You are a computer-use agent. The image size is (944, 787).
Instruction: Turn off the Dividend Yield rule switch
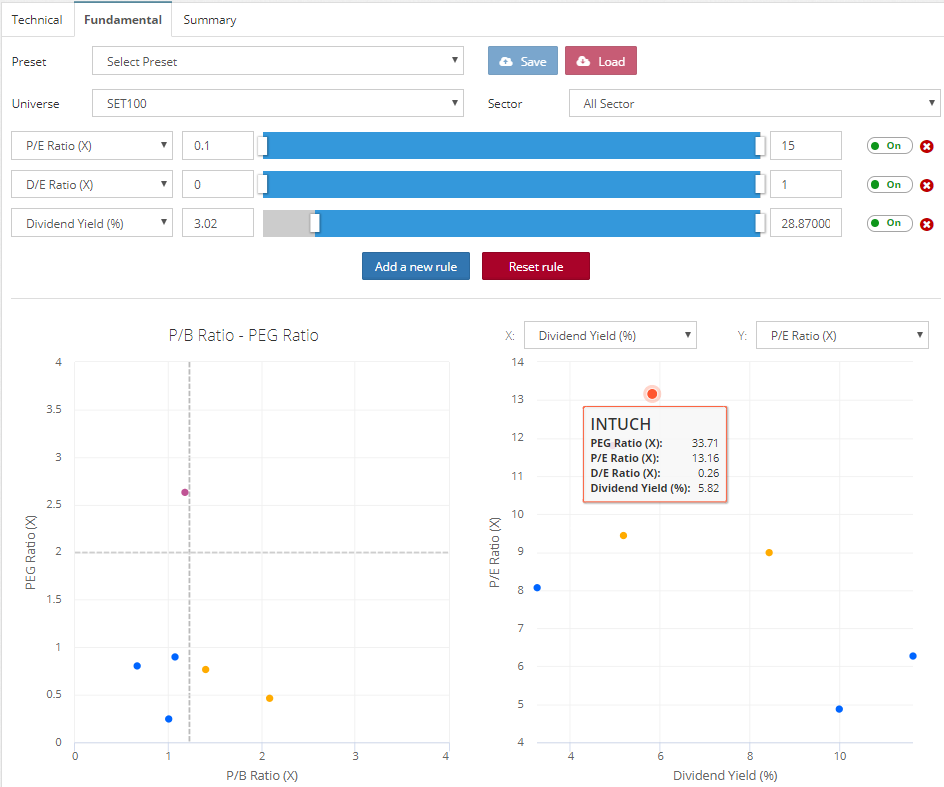click(x=889, y=223)
